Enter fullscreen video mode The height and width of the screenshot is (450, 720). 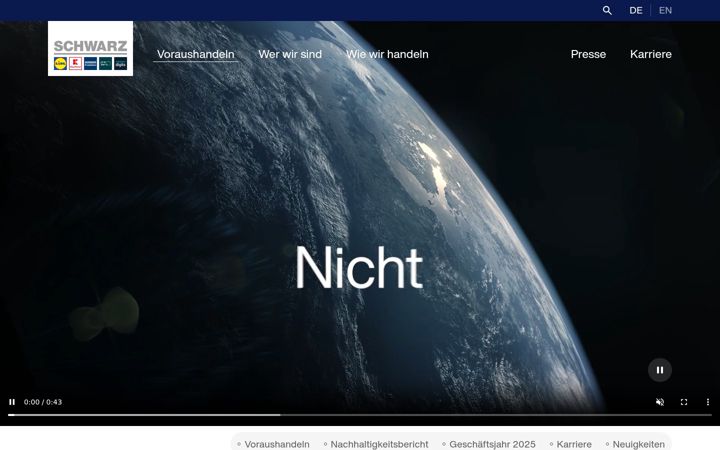684,402
